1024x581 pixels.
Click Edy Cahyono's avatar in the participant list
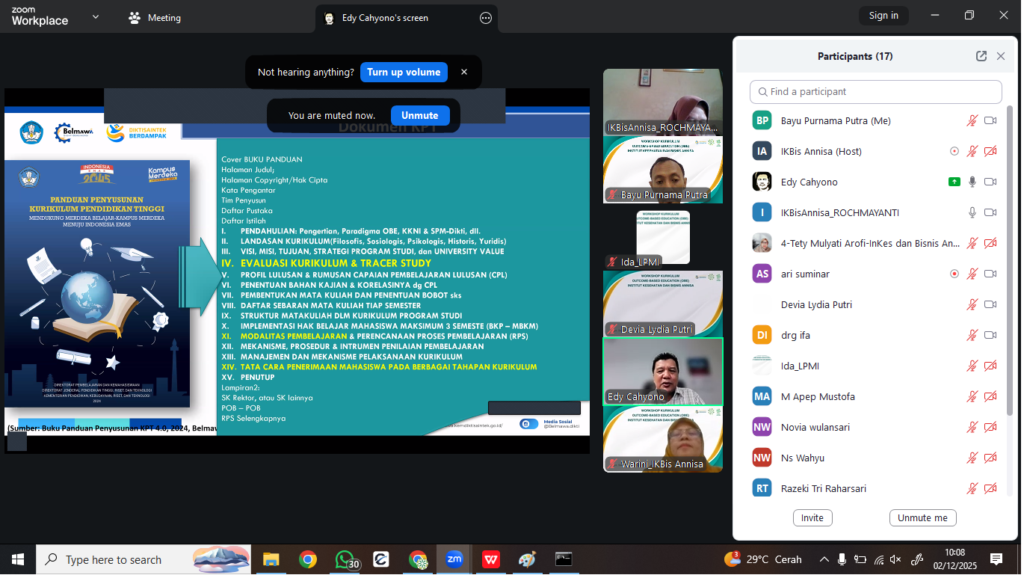pos(762,182)
